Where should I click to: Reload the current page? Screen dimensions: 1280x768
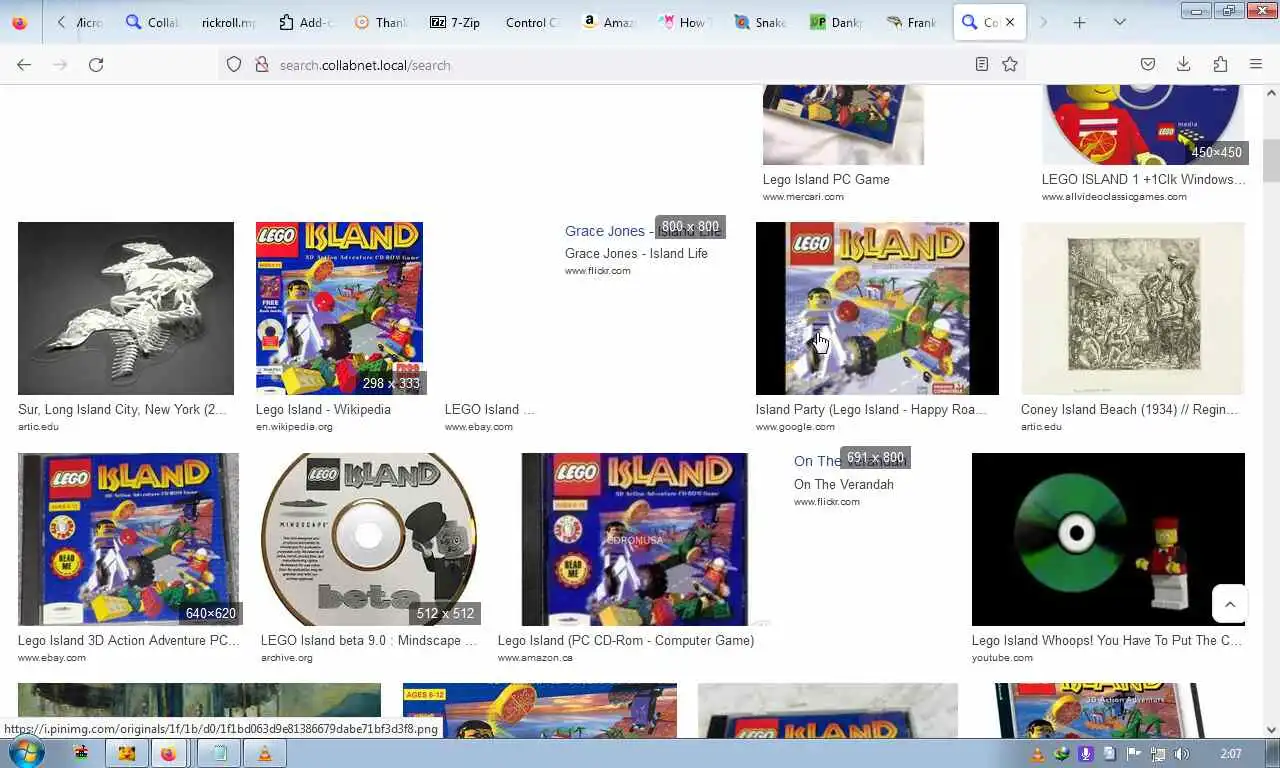[96, 65]
